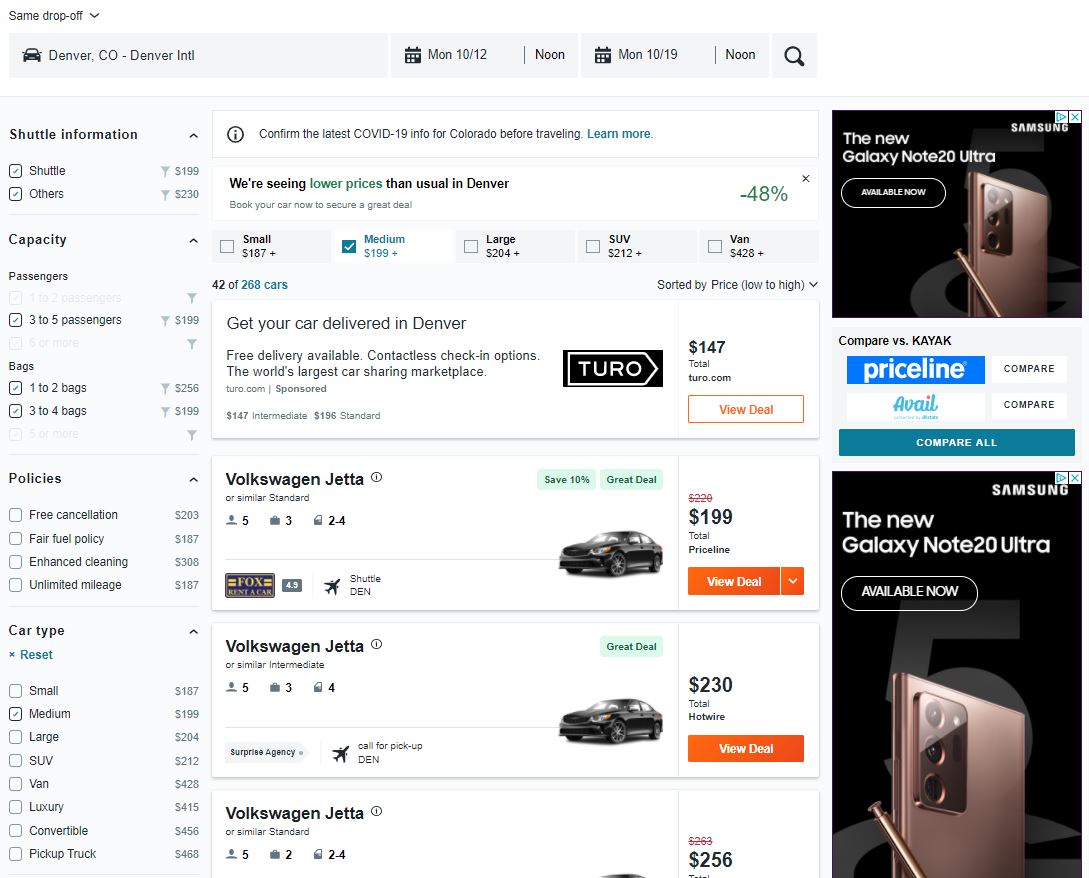
Task: Open pick-up date calendar icon Mon 10/12
Action: 413,55
